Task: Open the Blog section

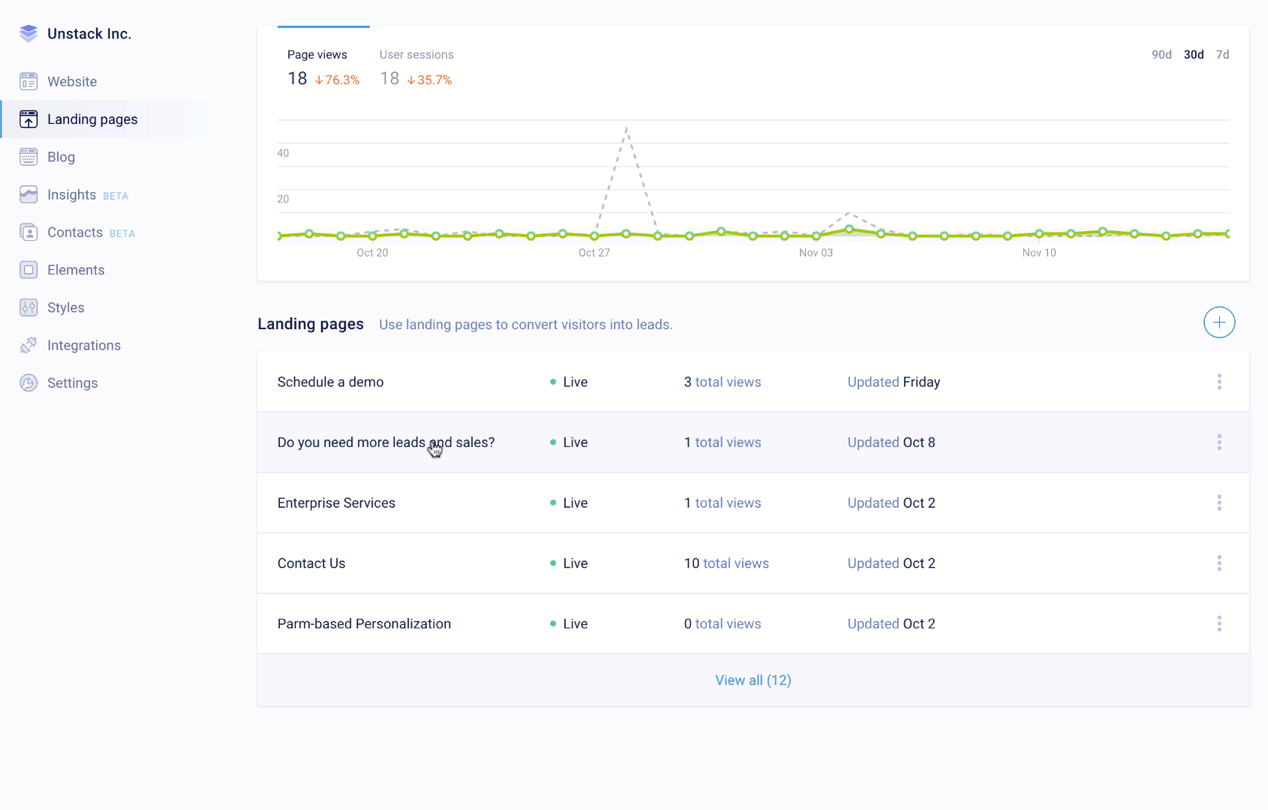Action: (x=60, y=156)
